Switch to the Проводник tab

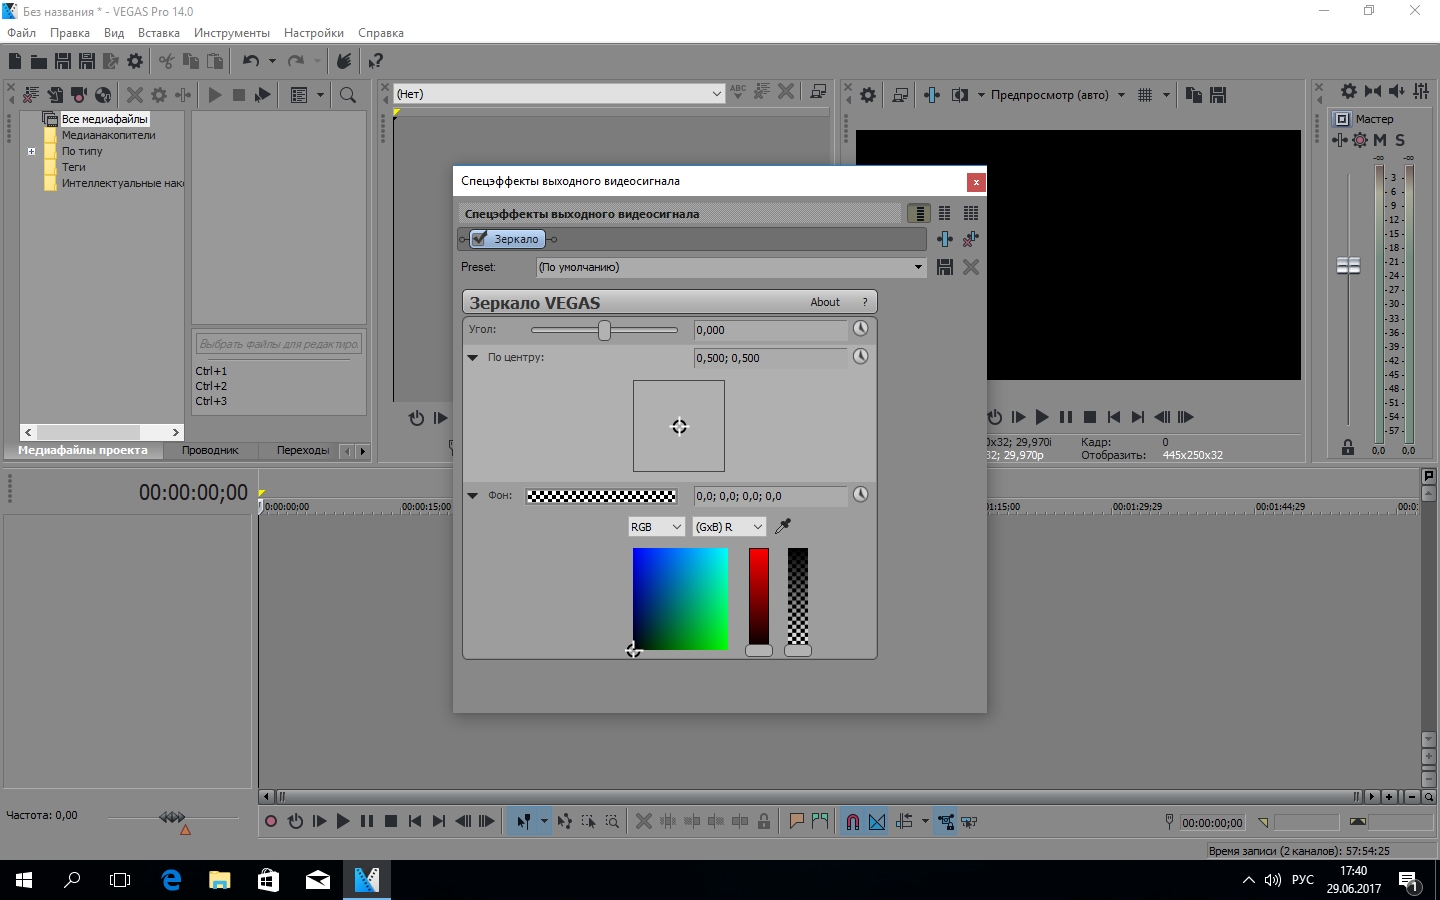[210, 450]
